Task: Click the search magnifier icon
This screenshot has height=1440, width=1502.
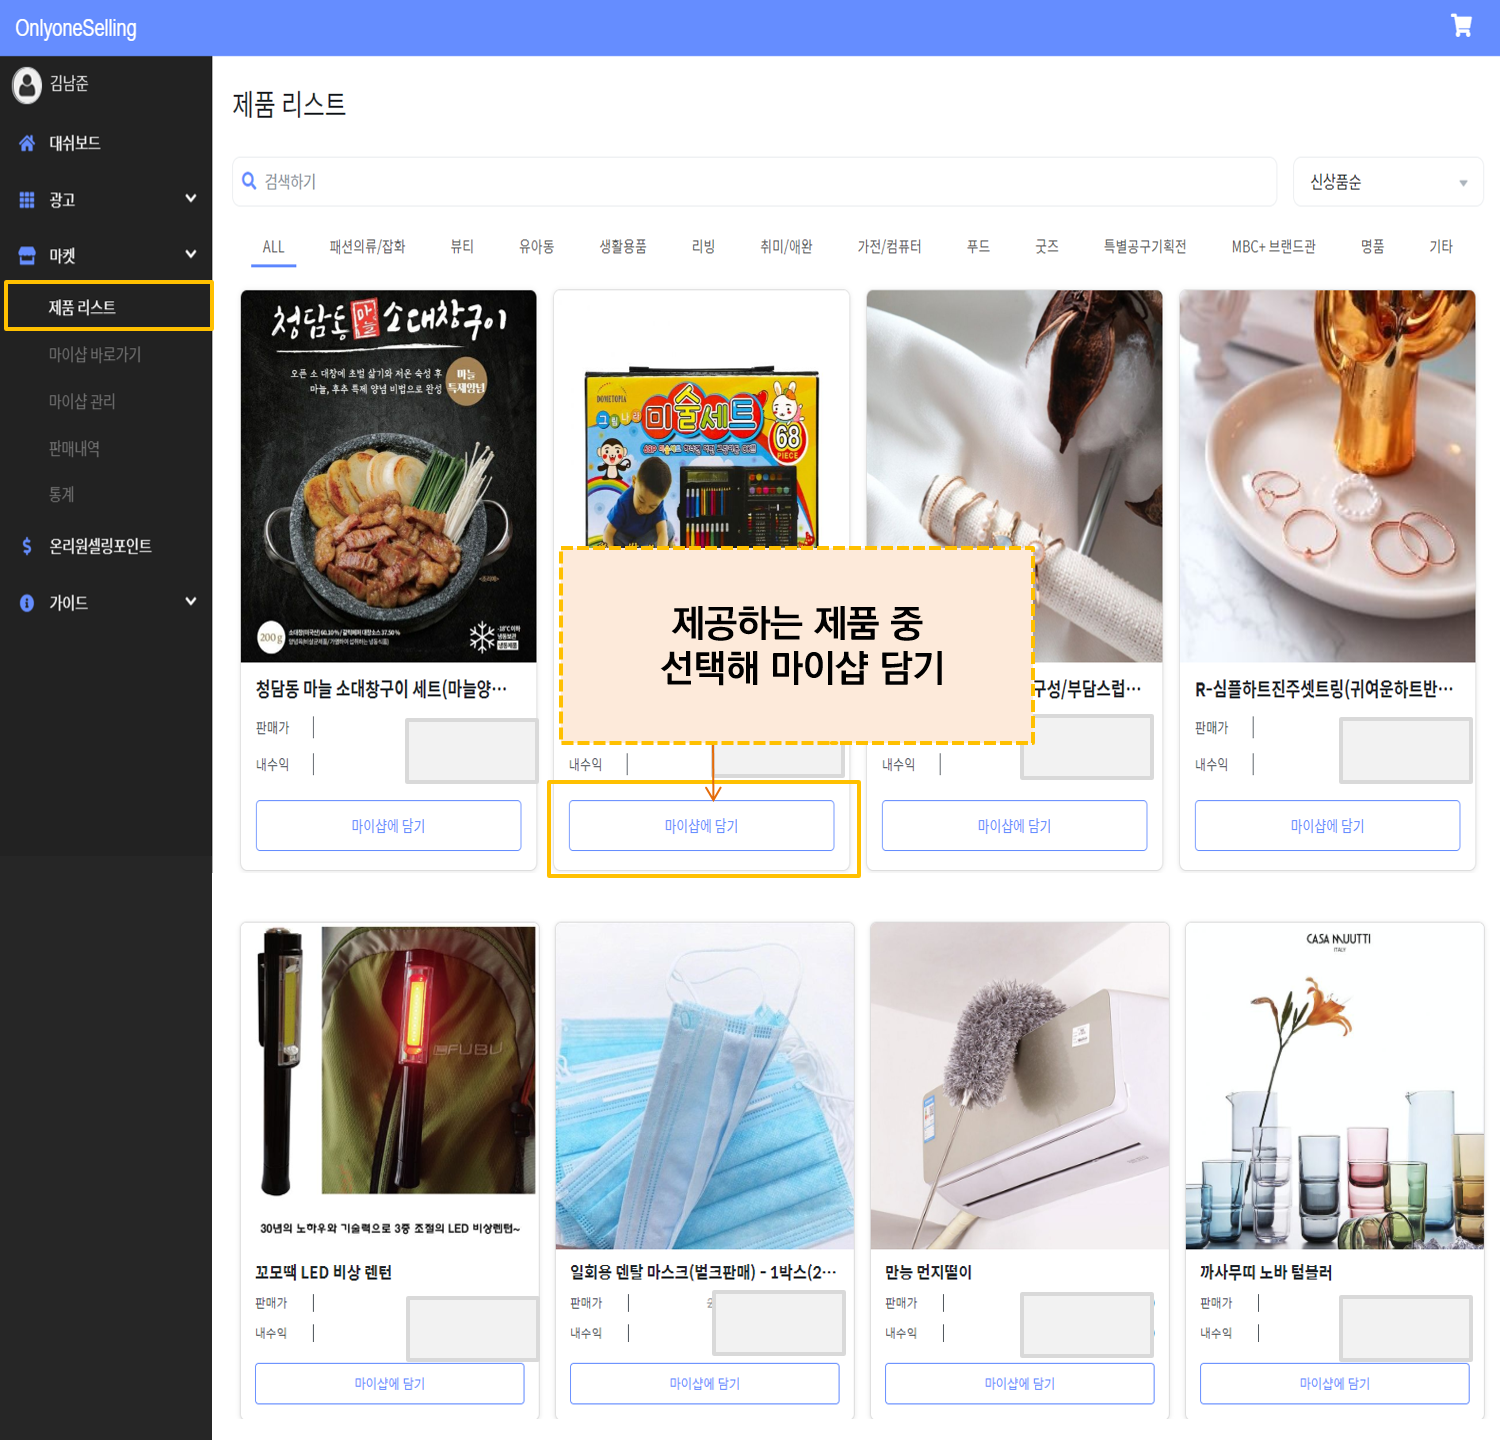Action: tap(249, 181)
